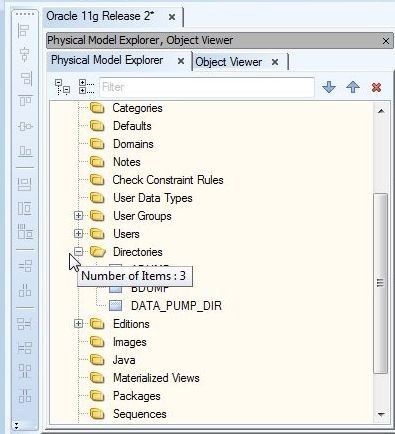Click the Align Right toolbar icon
The image size is (395, 434).
(x=25, y=78)
